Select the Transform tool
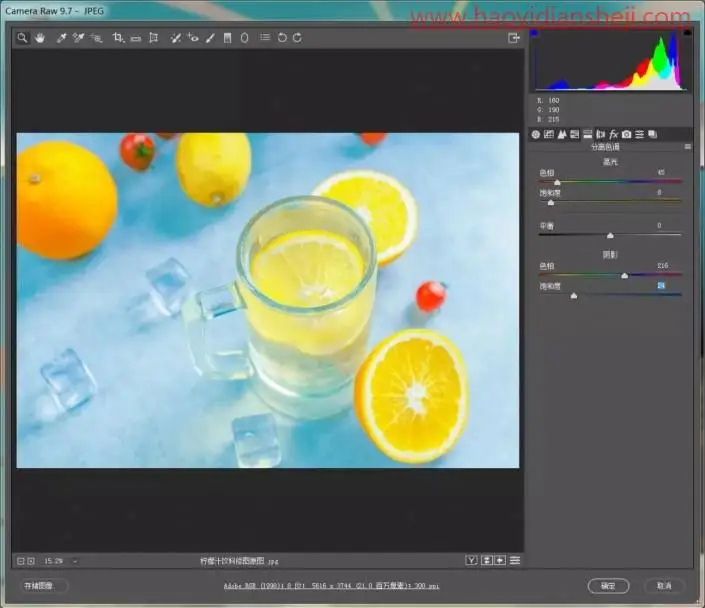This screenshot has width=705, height=608. click(153, 38)
